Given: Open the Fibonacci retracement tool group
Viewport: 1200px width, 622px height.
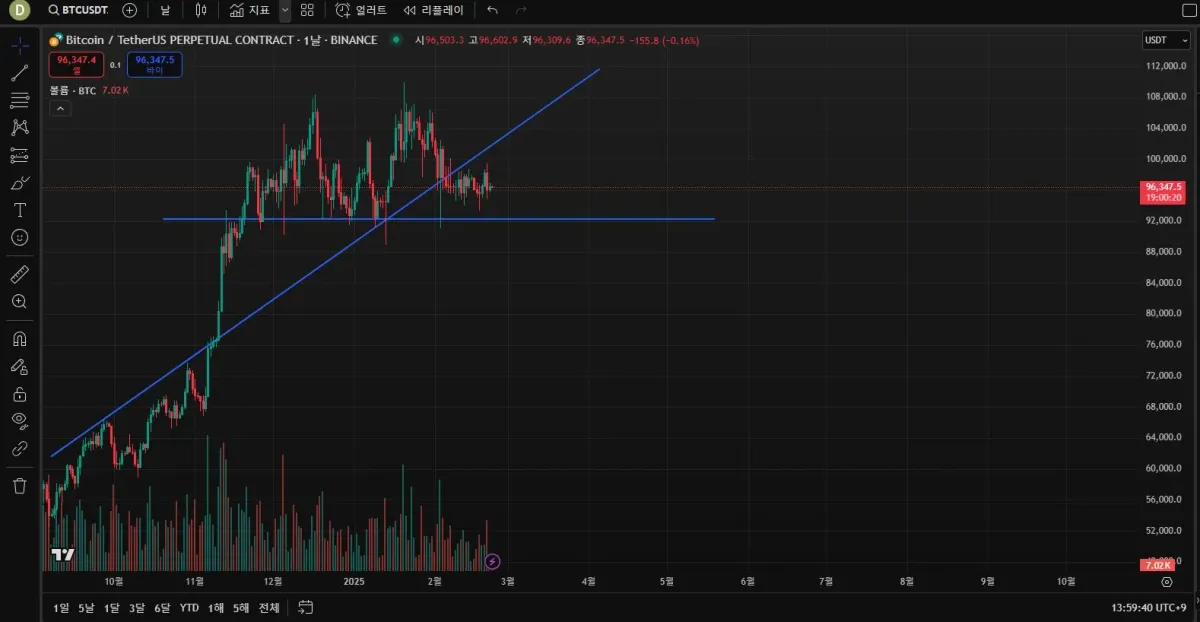Looking at the screenshot, I should [x=19, y=100].
